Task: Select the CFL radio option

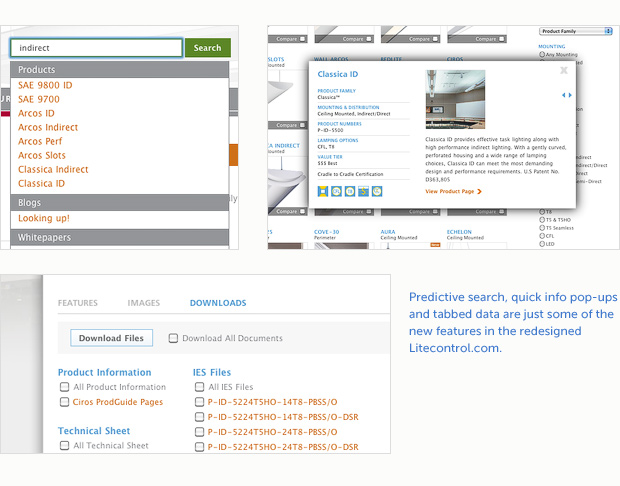Action: 542,236
